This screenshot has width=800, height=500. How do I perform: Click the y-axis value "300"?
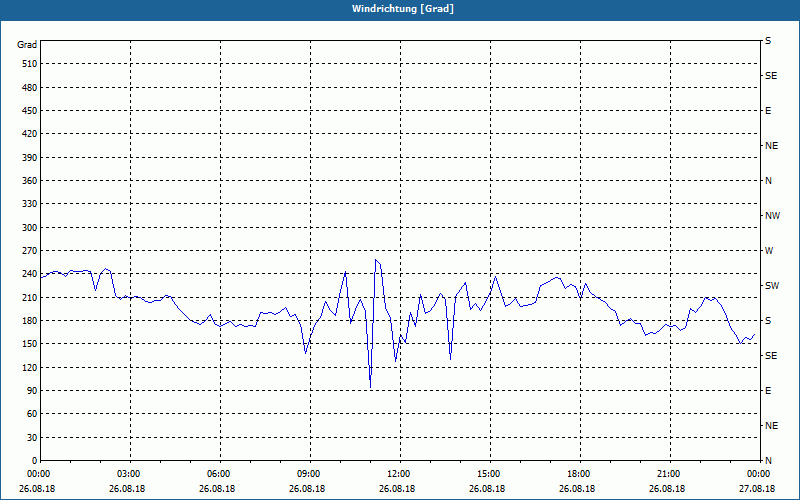tap(30, 228)
